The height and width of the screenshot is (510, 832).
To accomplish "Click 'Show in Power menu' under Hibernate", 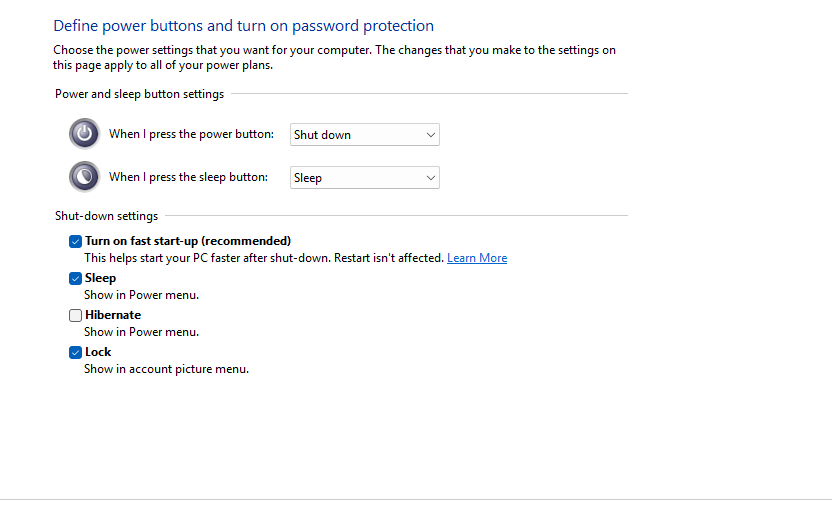I will (141, 332).
